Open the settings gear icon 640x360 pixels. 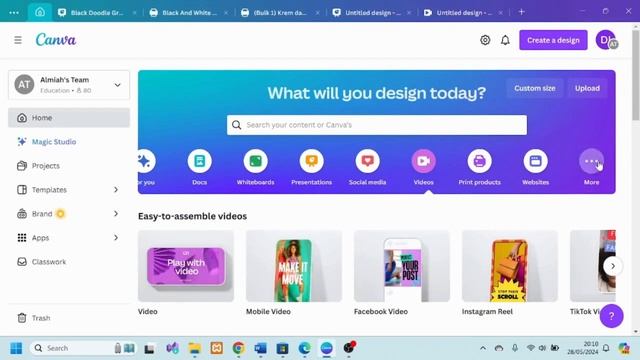[x=485, y=40]
